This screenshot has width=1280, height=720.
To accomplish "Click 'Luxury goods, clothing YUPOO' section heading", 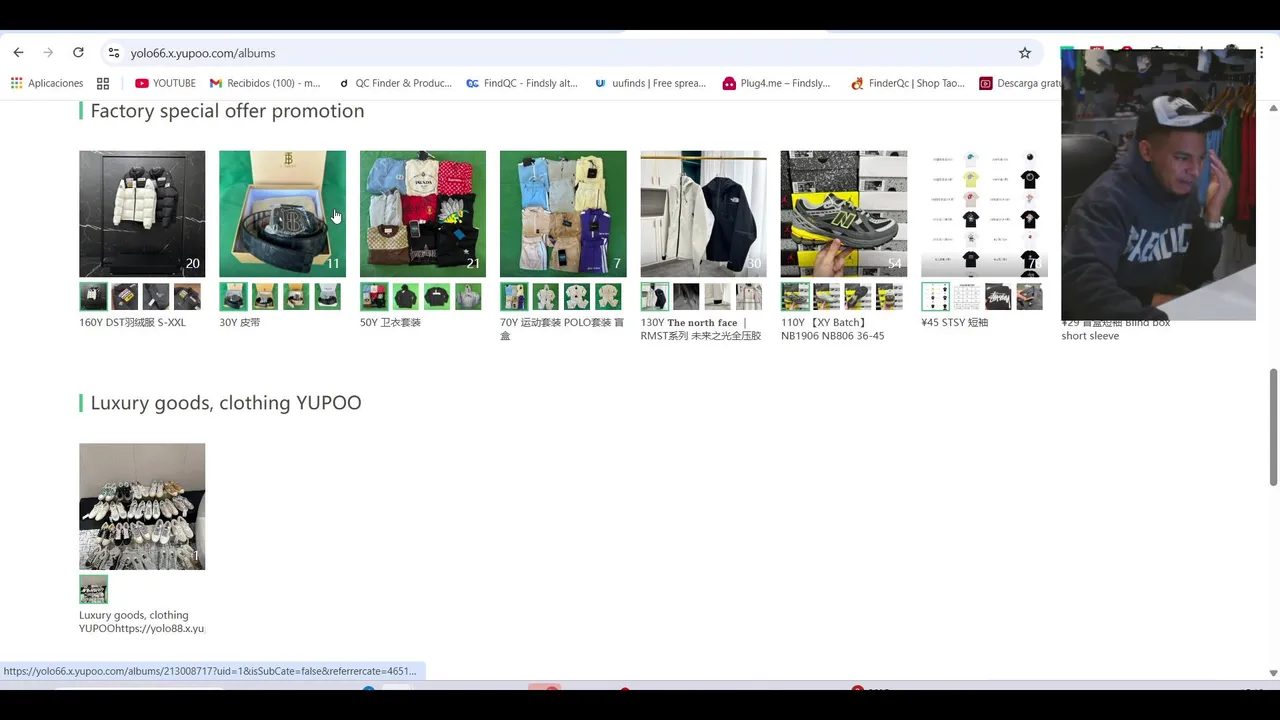I will point(226,403).
